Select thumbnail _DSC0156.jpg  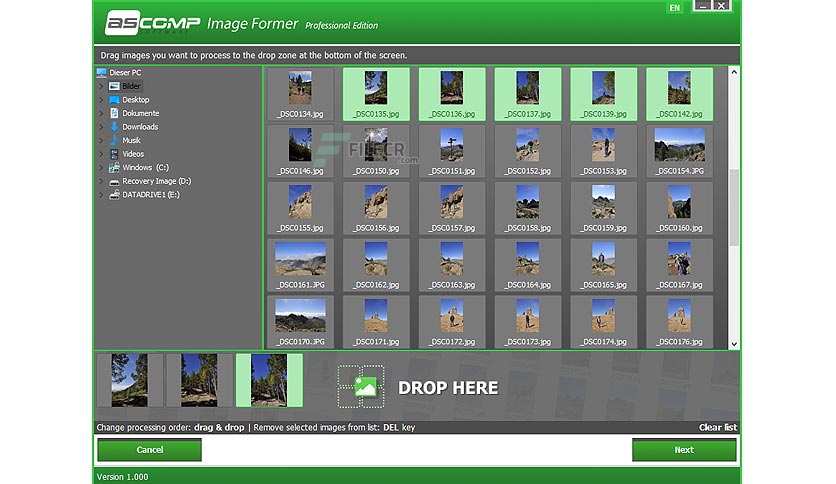point(376,208)
